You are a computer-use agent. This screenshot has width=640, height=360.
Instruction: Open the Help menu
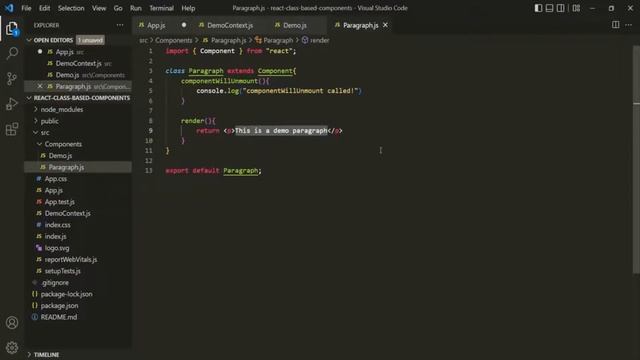click(188, 8)
